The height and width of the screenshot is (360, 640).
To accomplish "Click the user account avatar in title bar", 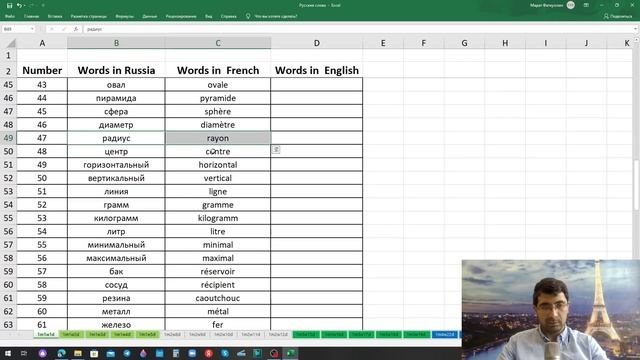I will (x=571, y=5).
